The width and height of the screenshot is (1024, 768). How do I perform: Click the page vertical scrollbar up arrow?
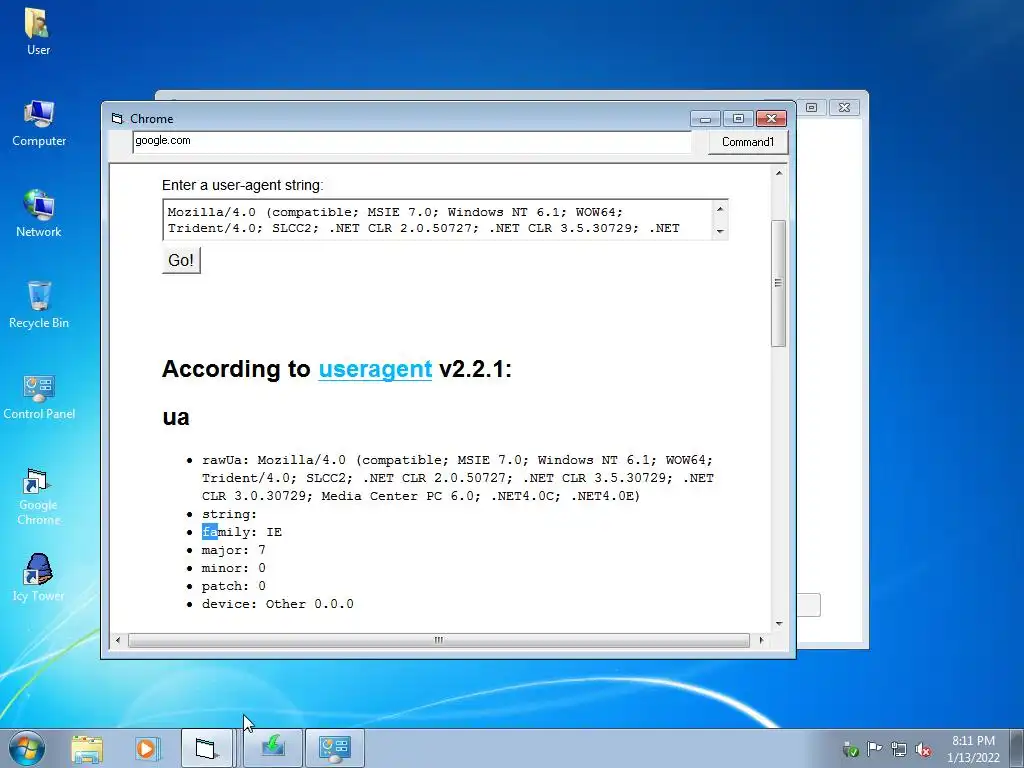[x=778, y=173]
